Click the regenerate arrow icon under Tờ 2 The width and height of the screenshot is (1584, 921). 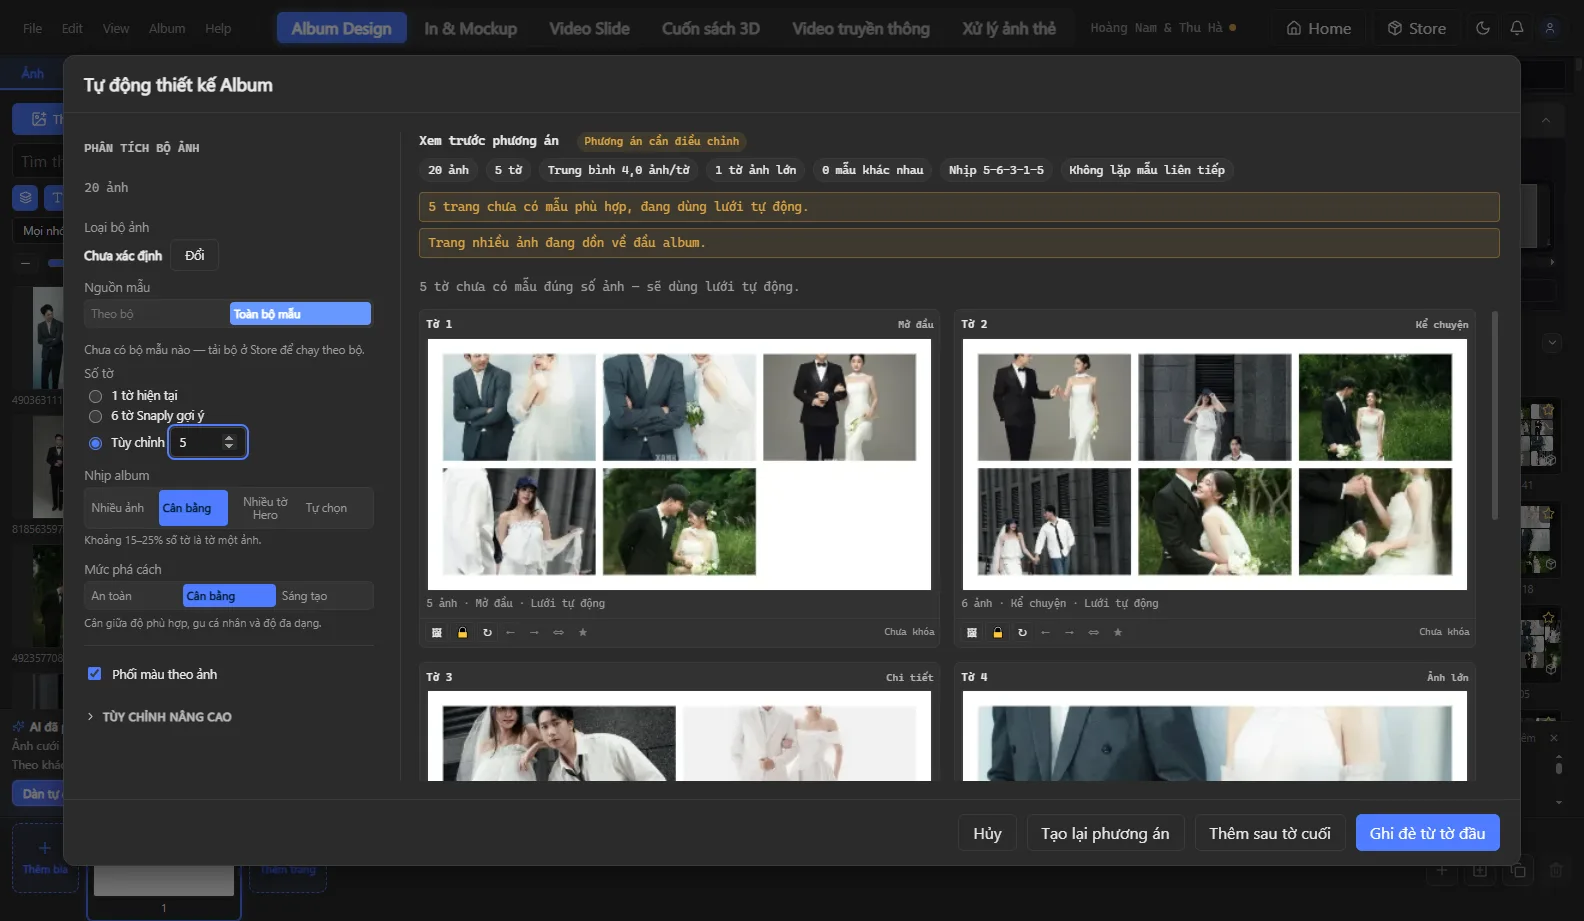[1022, 632]
